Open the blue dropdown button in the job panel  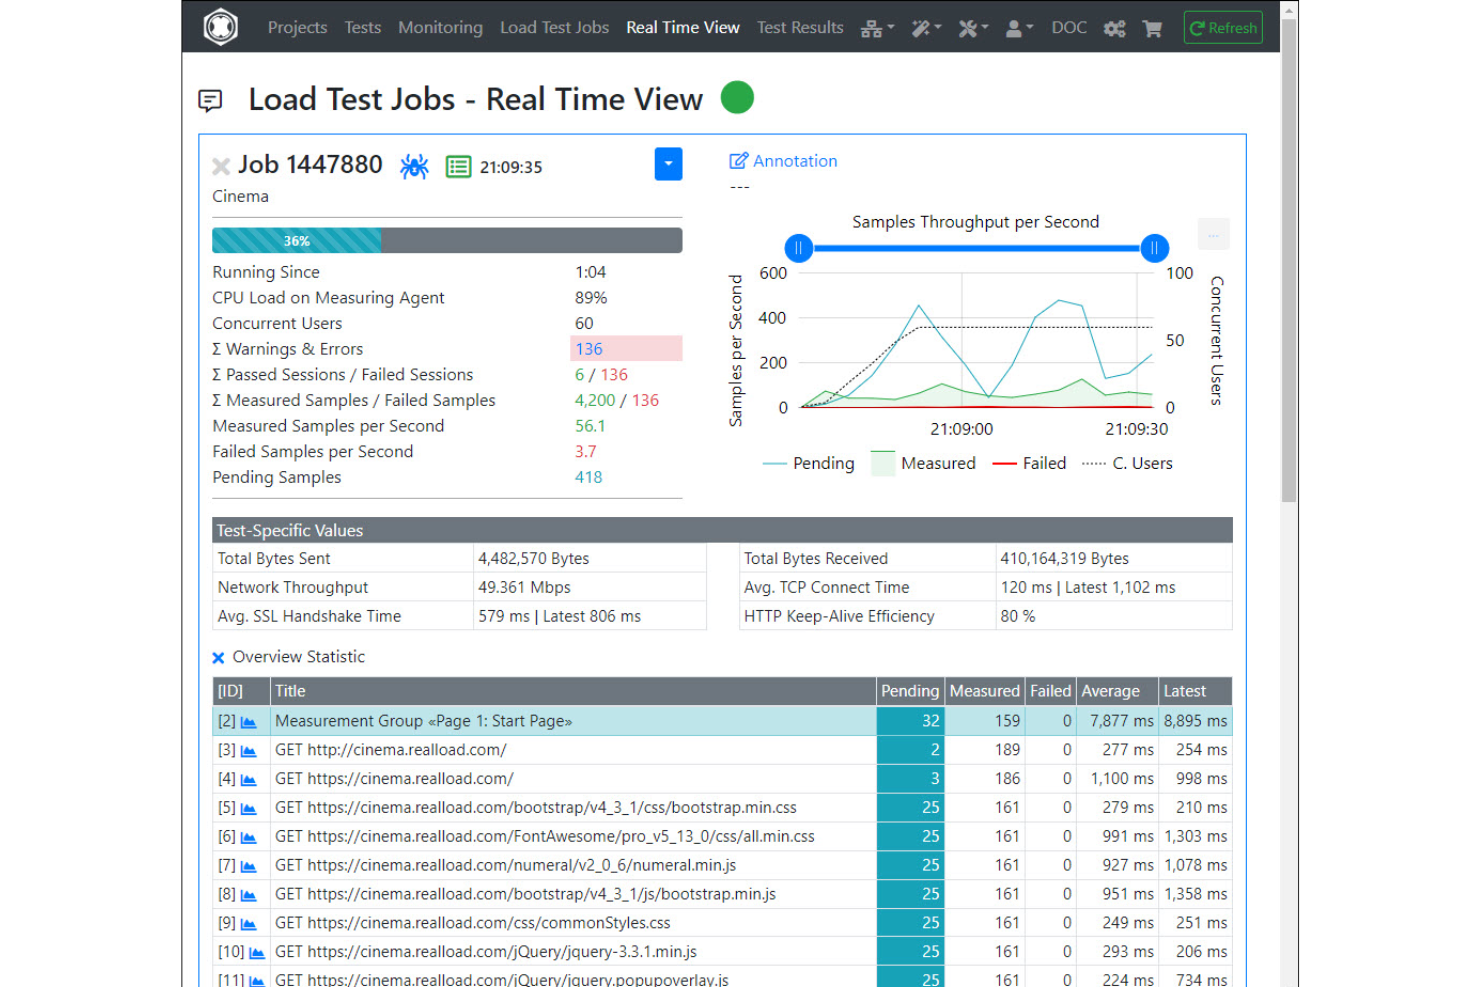668,164
